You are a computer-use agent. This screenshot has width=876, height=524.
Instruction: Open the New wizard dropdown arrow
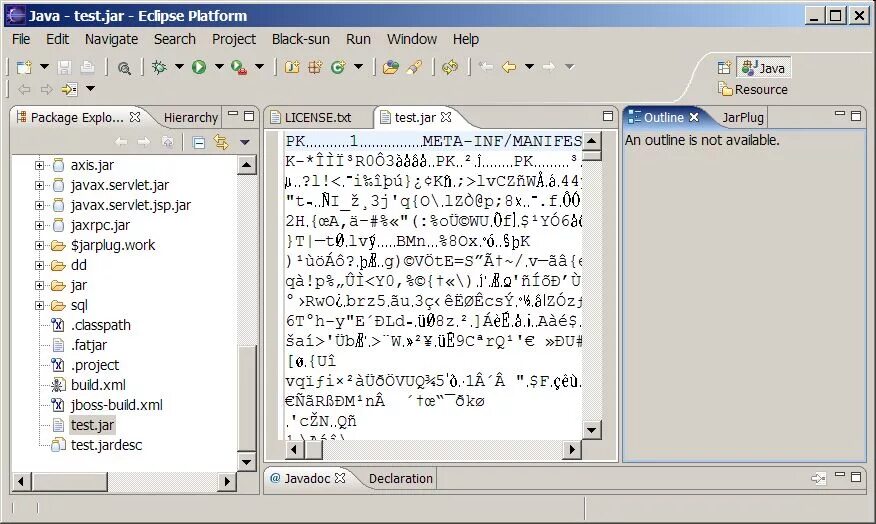pos(44,67)
